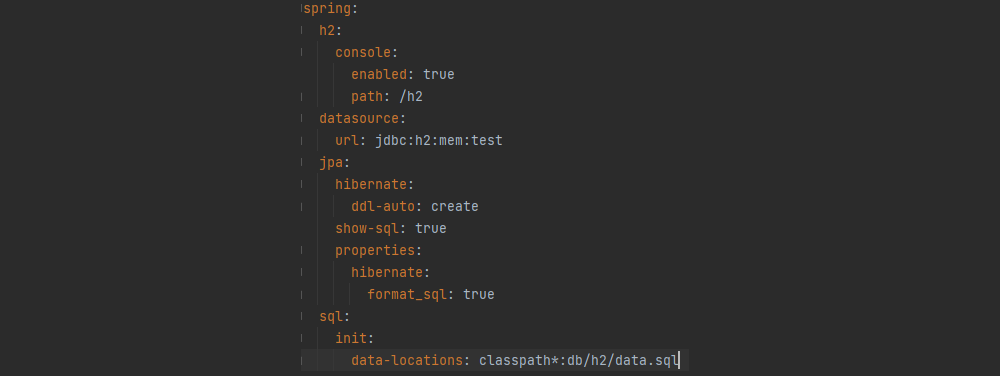The width and height of the screenshot is (1000, 376).
Task: Place cursor on the create value
Action: click(455, 206)
